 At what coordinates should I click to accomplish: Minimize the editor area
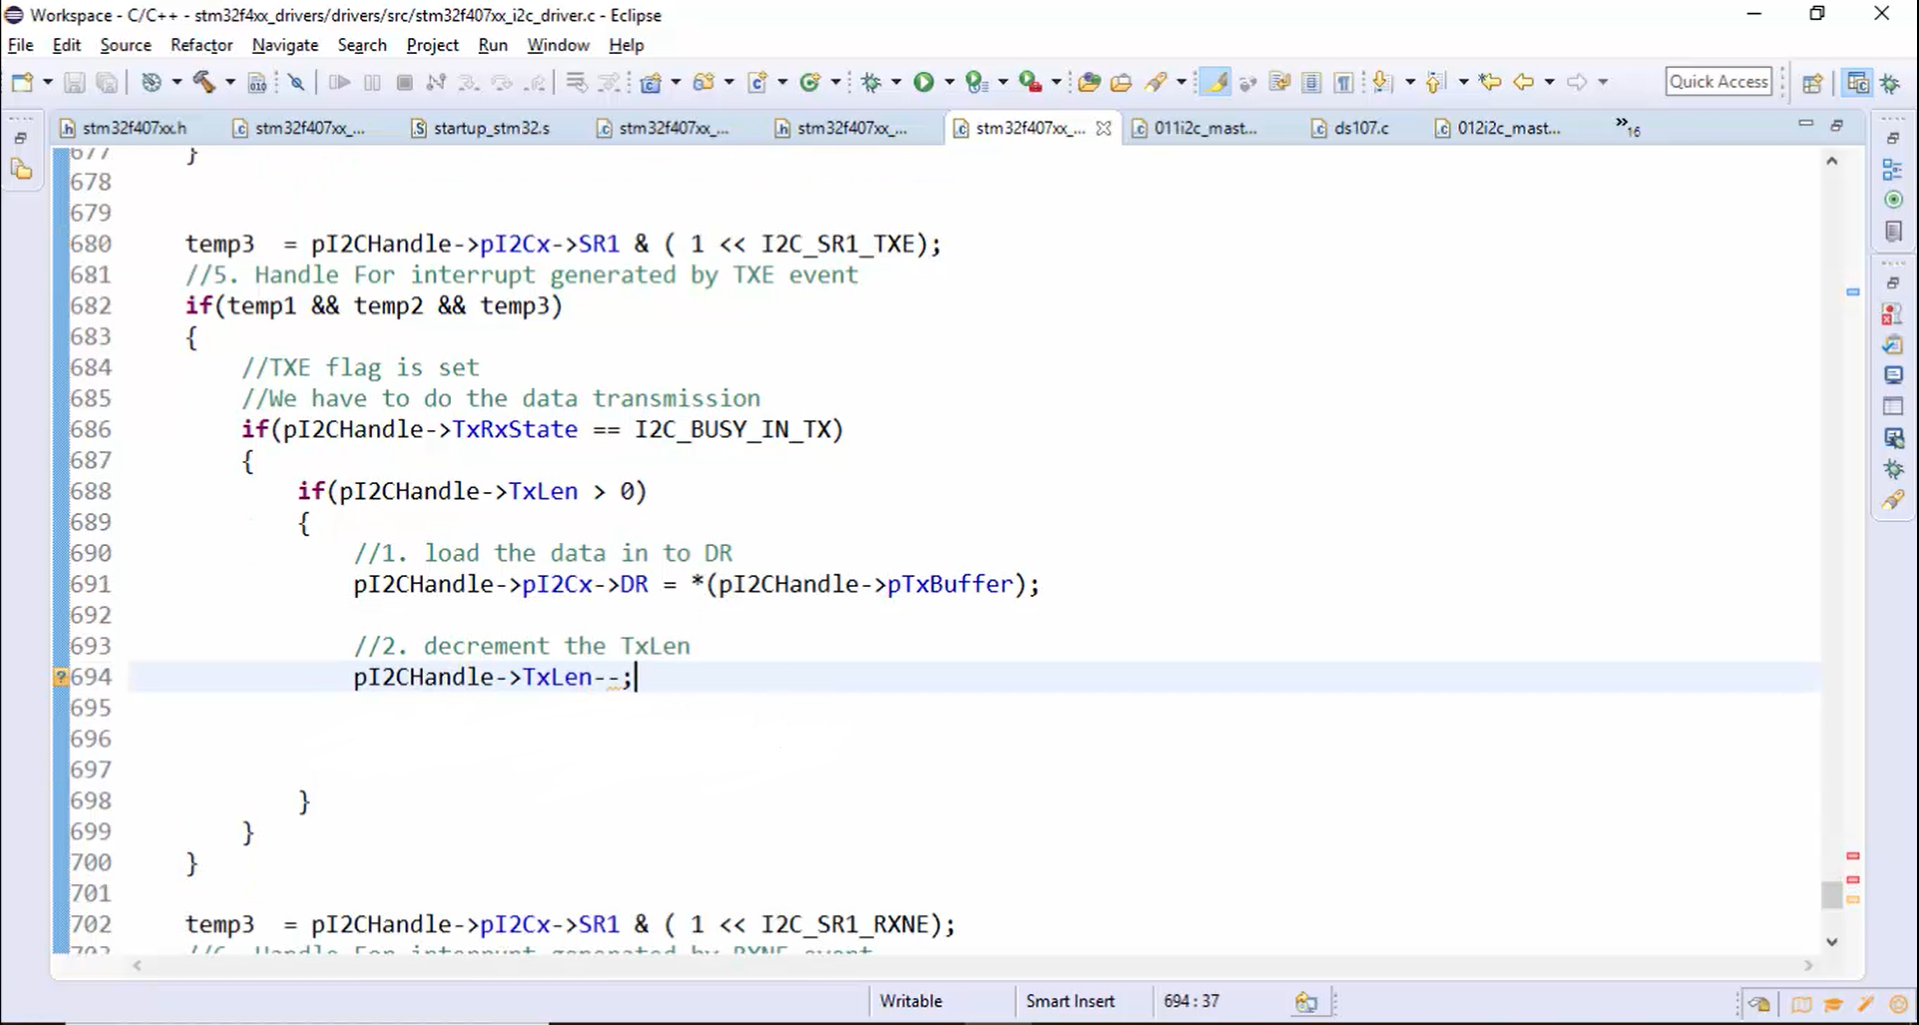coord(1805,125)
